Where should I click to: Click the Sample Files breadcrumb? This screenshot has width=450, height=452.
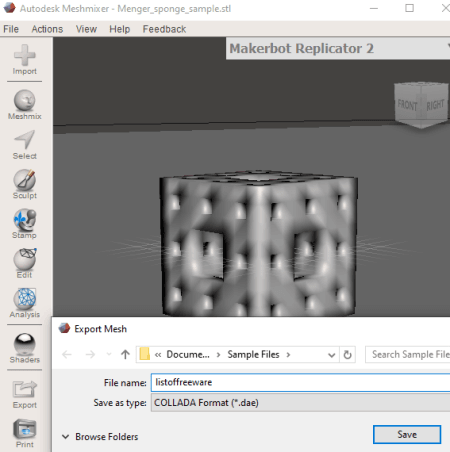point(253,354)
